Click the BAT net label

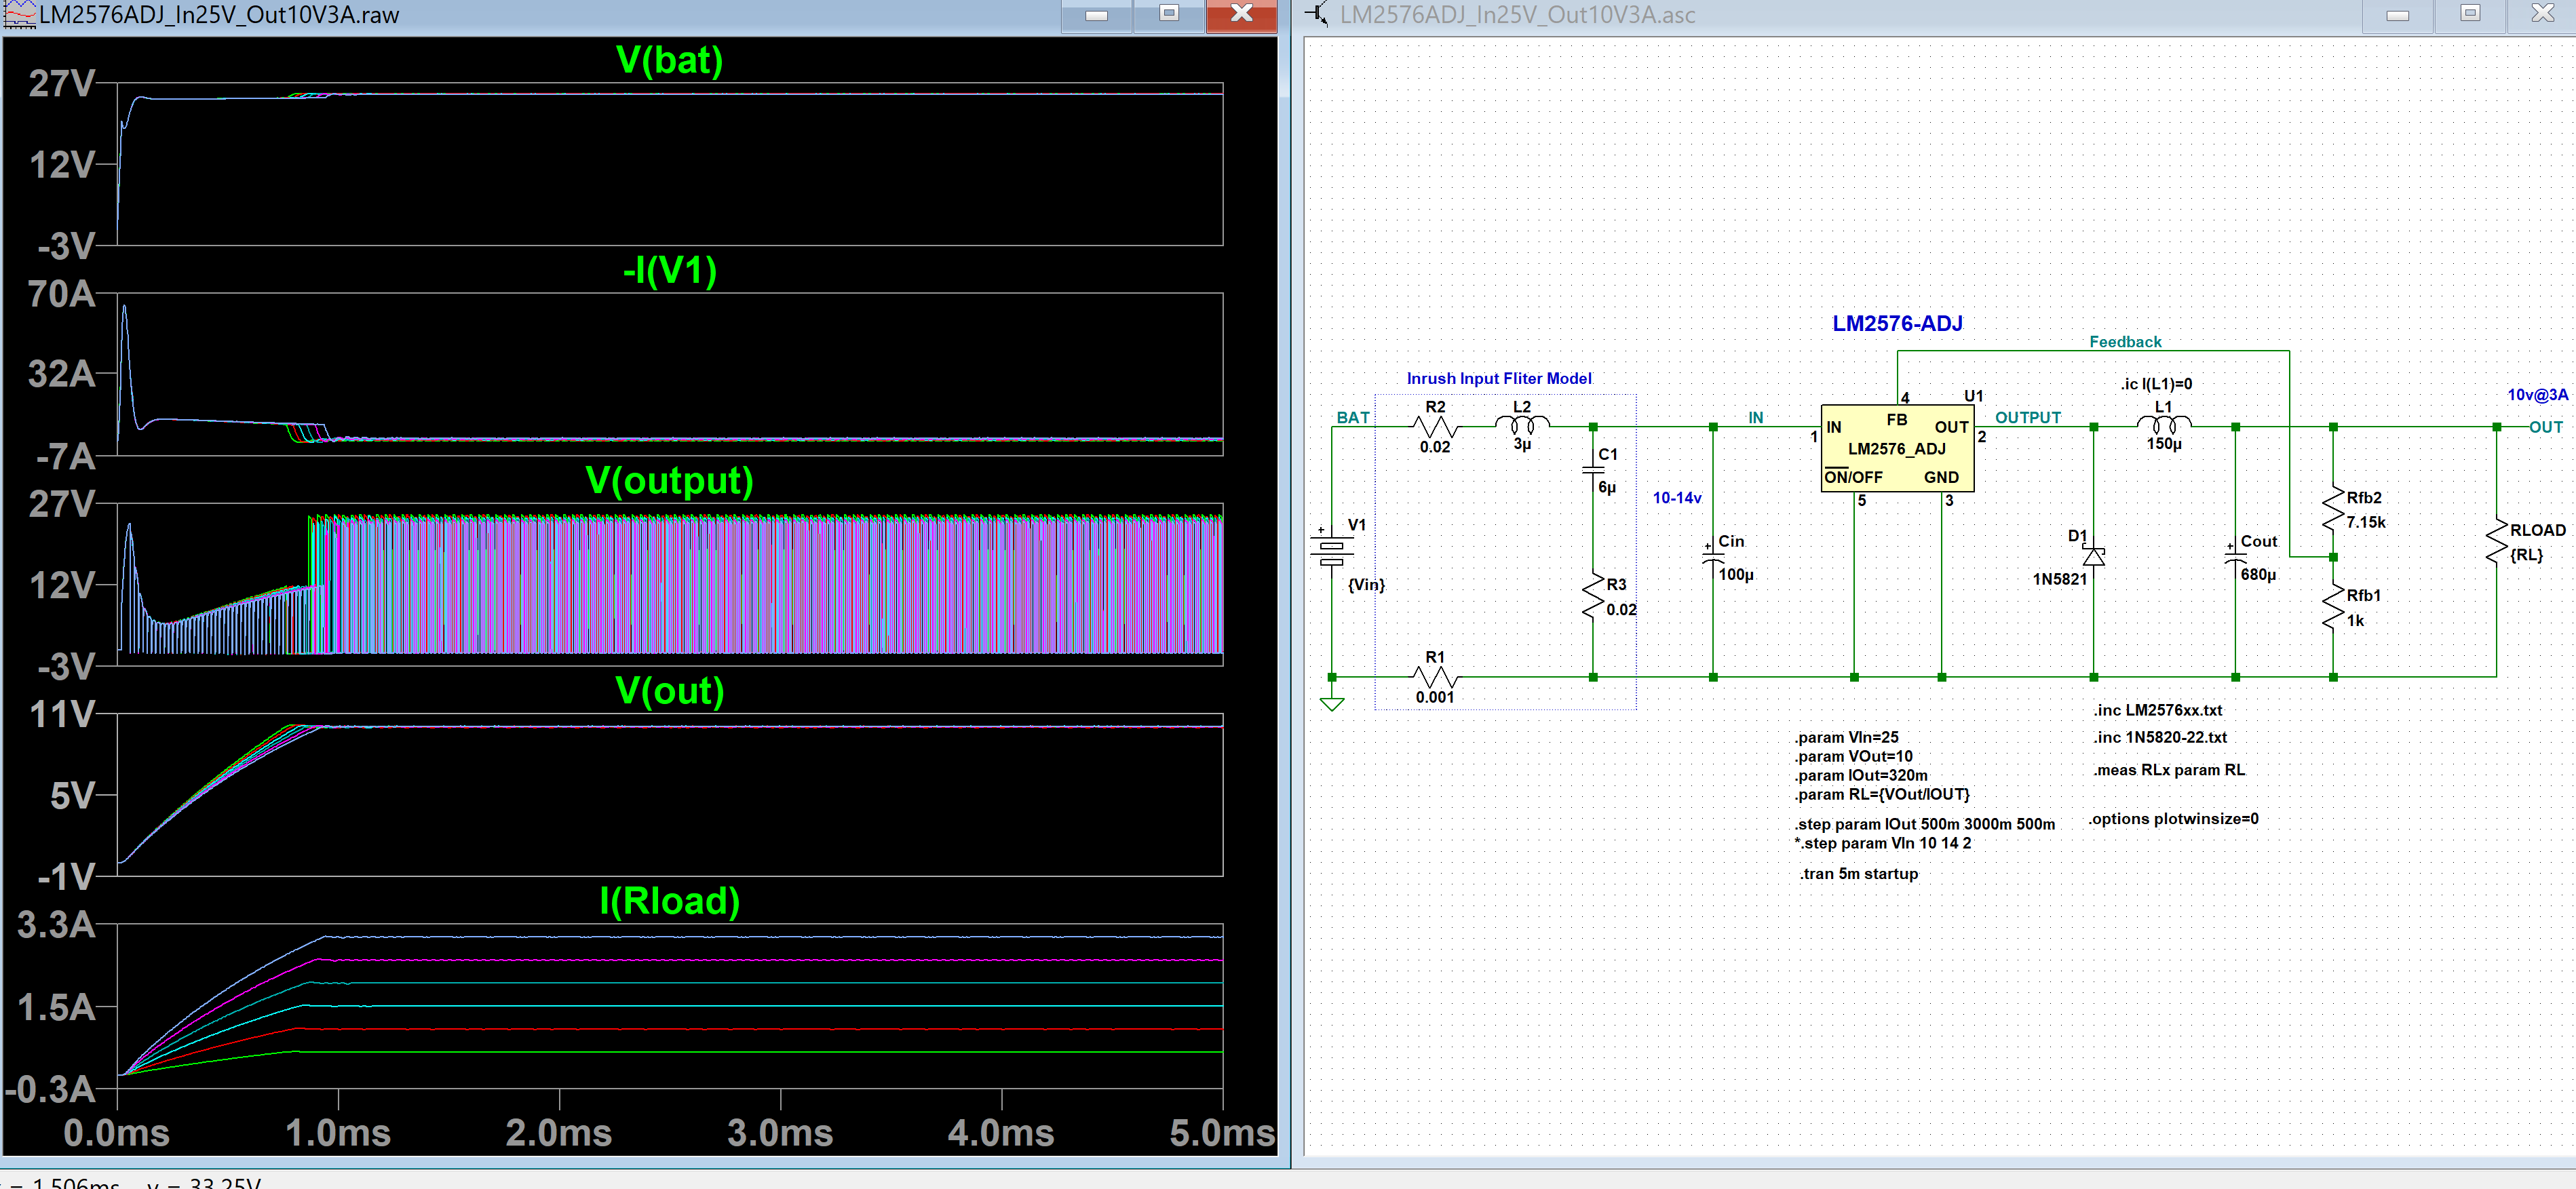pos(1353,417)
